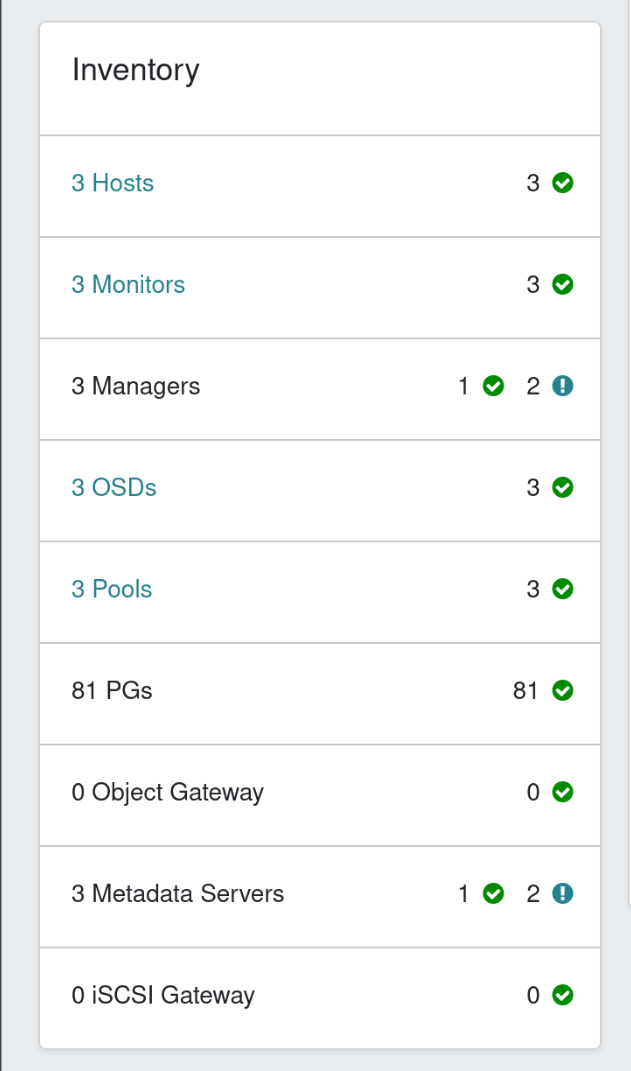Click green check icon in Pools row
Image resolution: width=631 pixels, height=1071 pixels.
click(563, 589)
